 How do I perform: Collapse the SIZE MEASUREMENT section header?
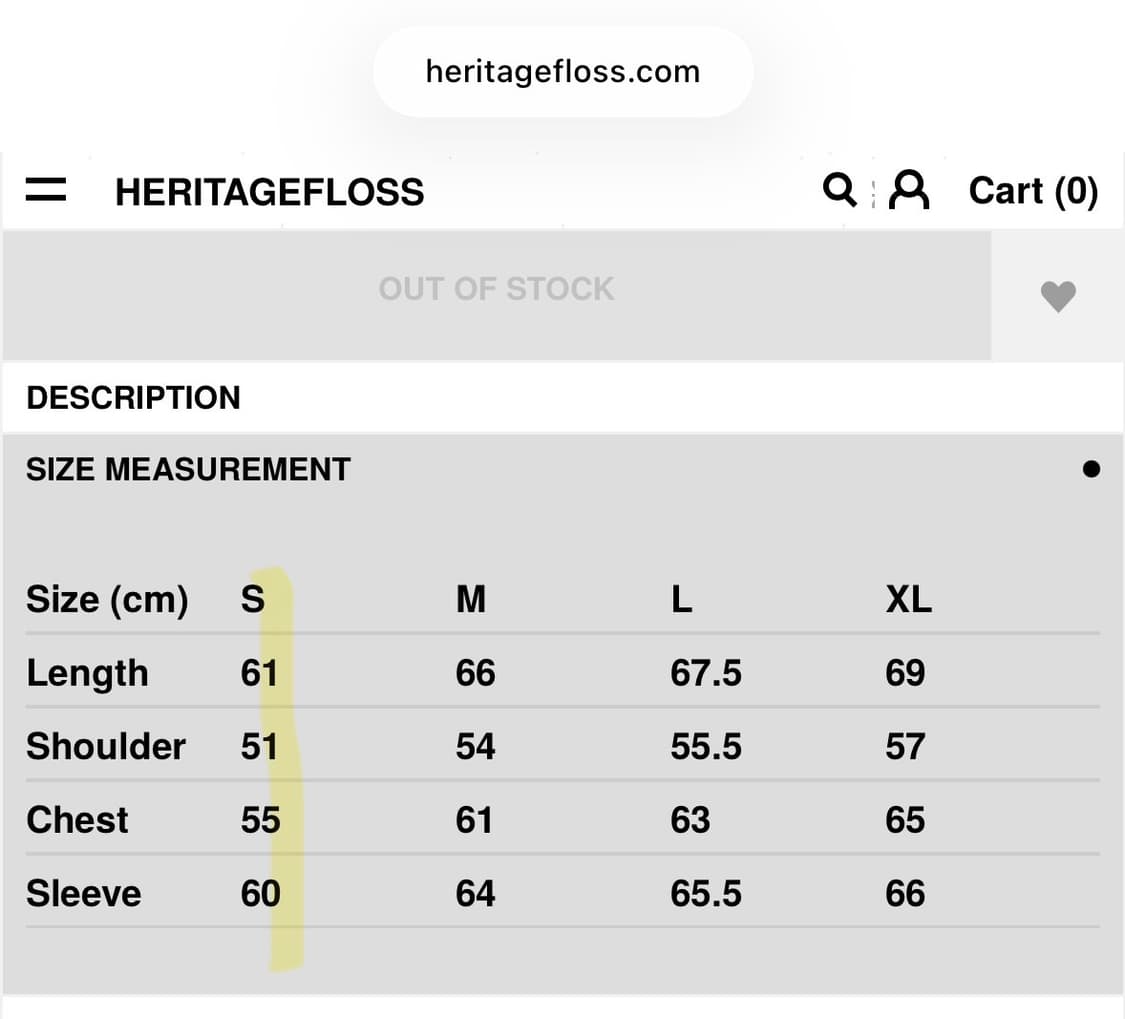point(188,469)
